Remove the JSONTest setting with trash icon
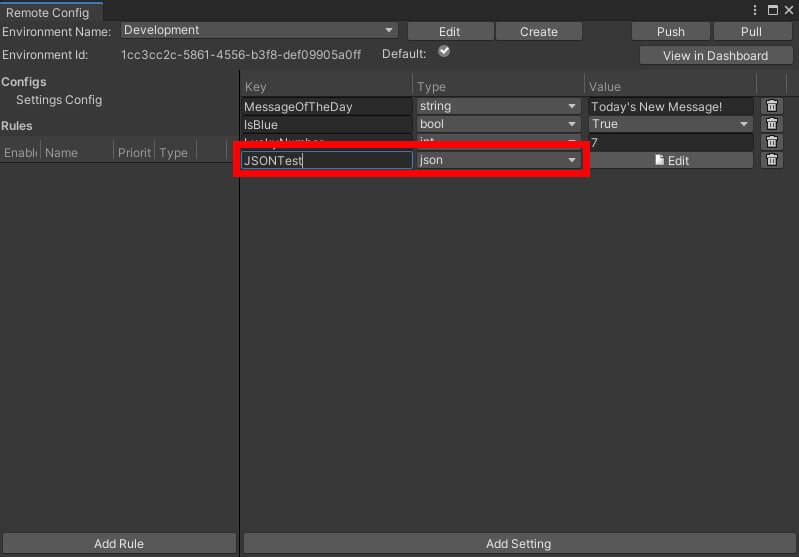Viewport: 799px width, 557px height. pyautogui.click(x=771, y=160)
